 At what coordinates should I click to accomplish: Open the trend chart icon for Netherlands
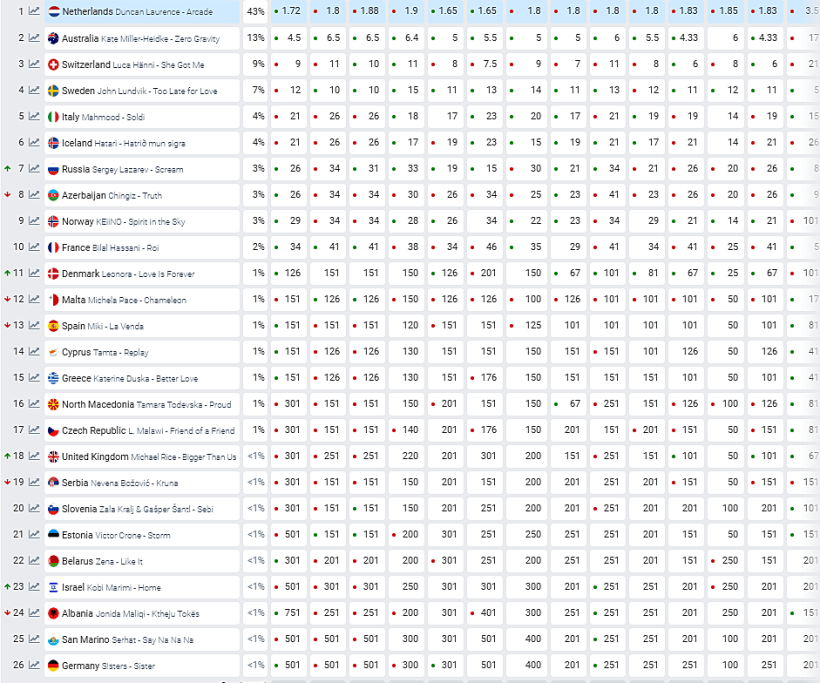[x=34, y=12]
